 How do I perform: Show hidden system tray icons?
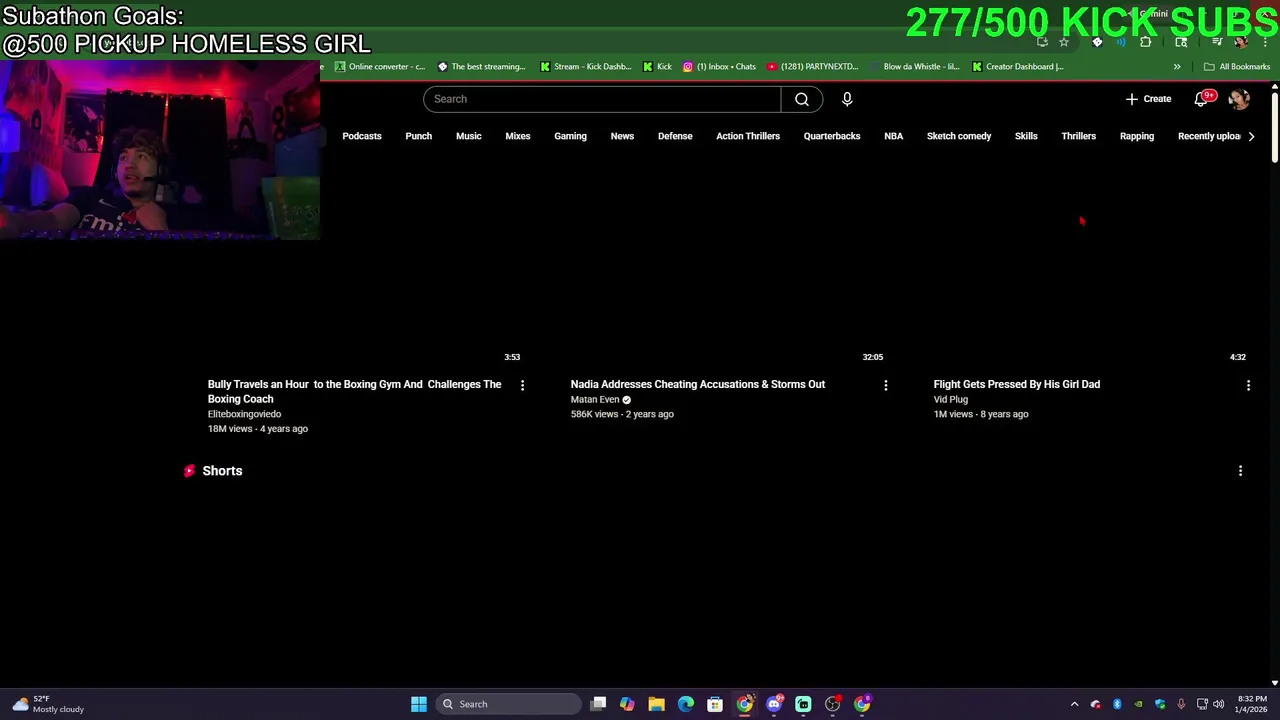coord(1074,704)
